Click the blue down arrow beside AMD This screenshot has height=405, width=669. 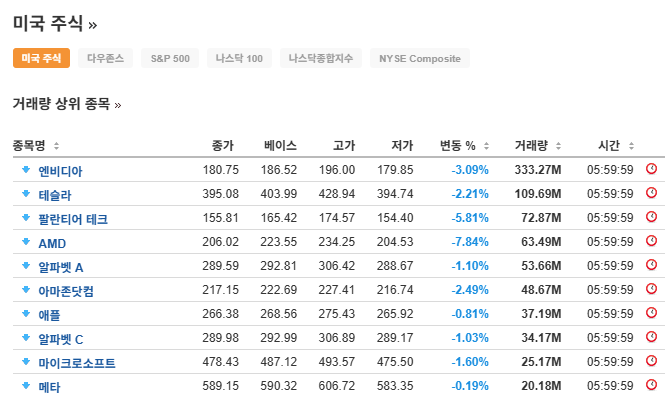(26, 242)
